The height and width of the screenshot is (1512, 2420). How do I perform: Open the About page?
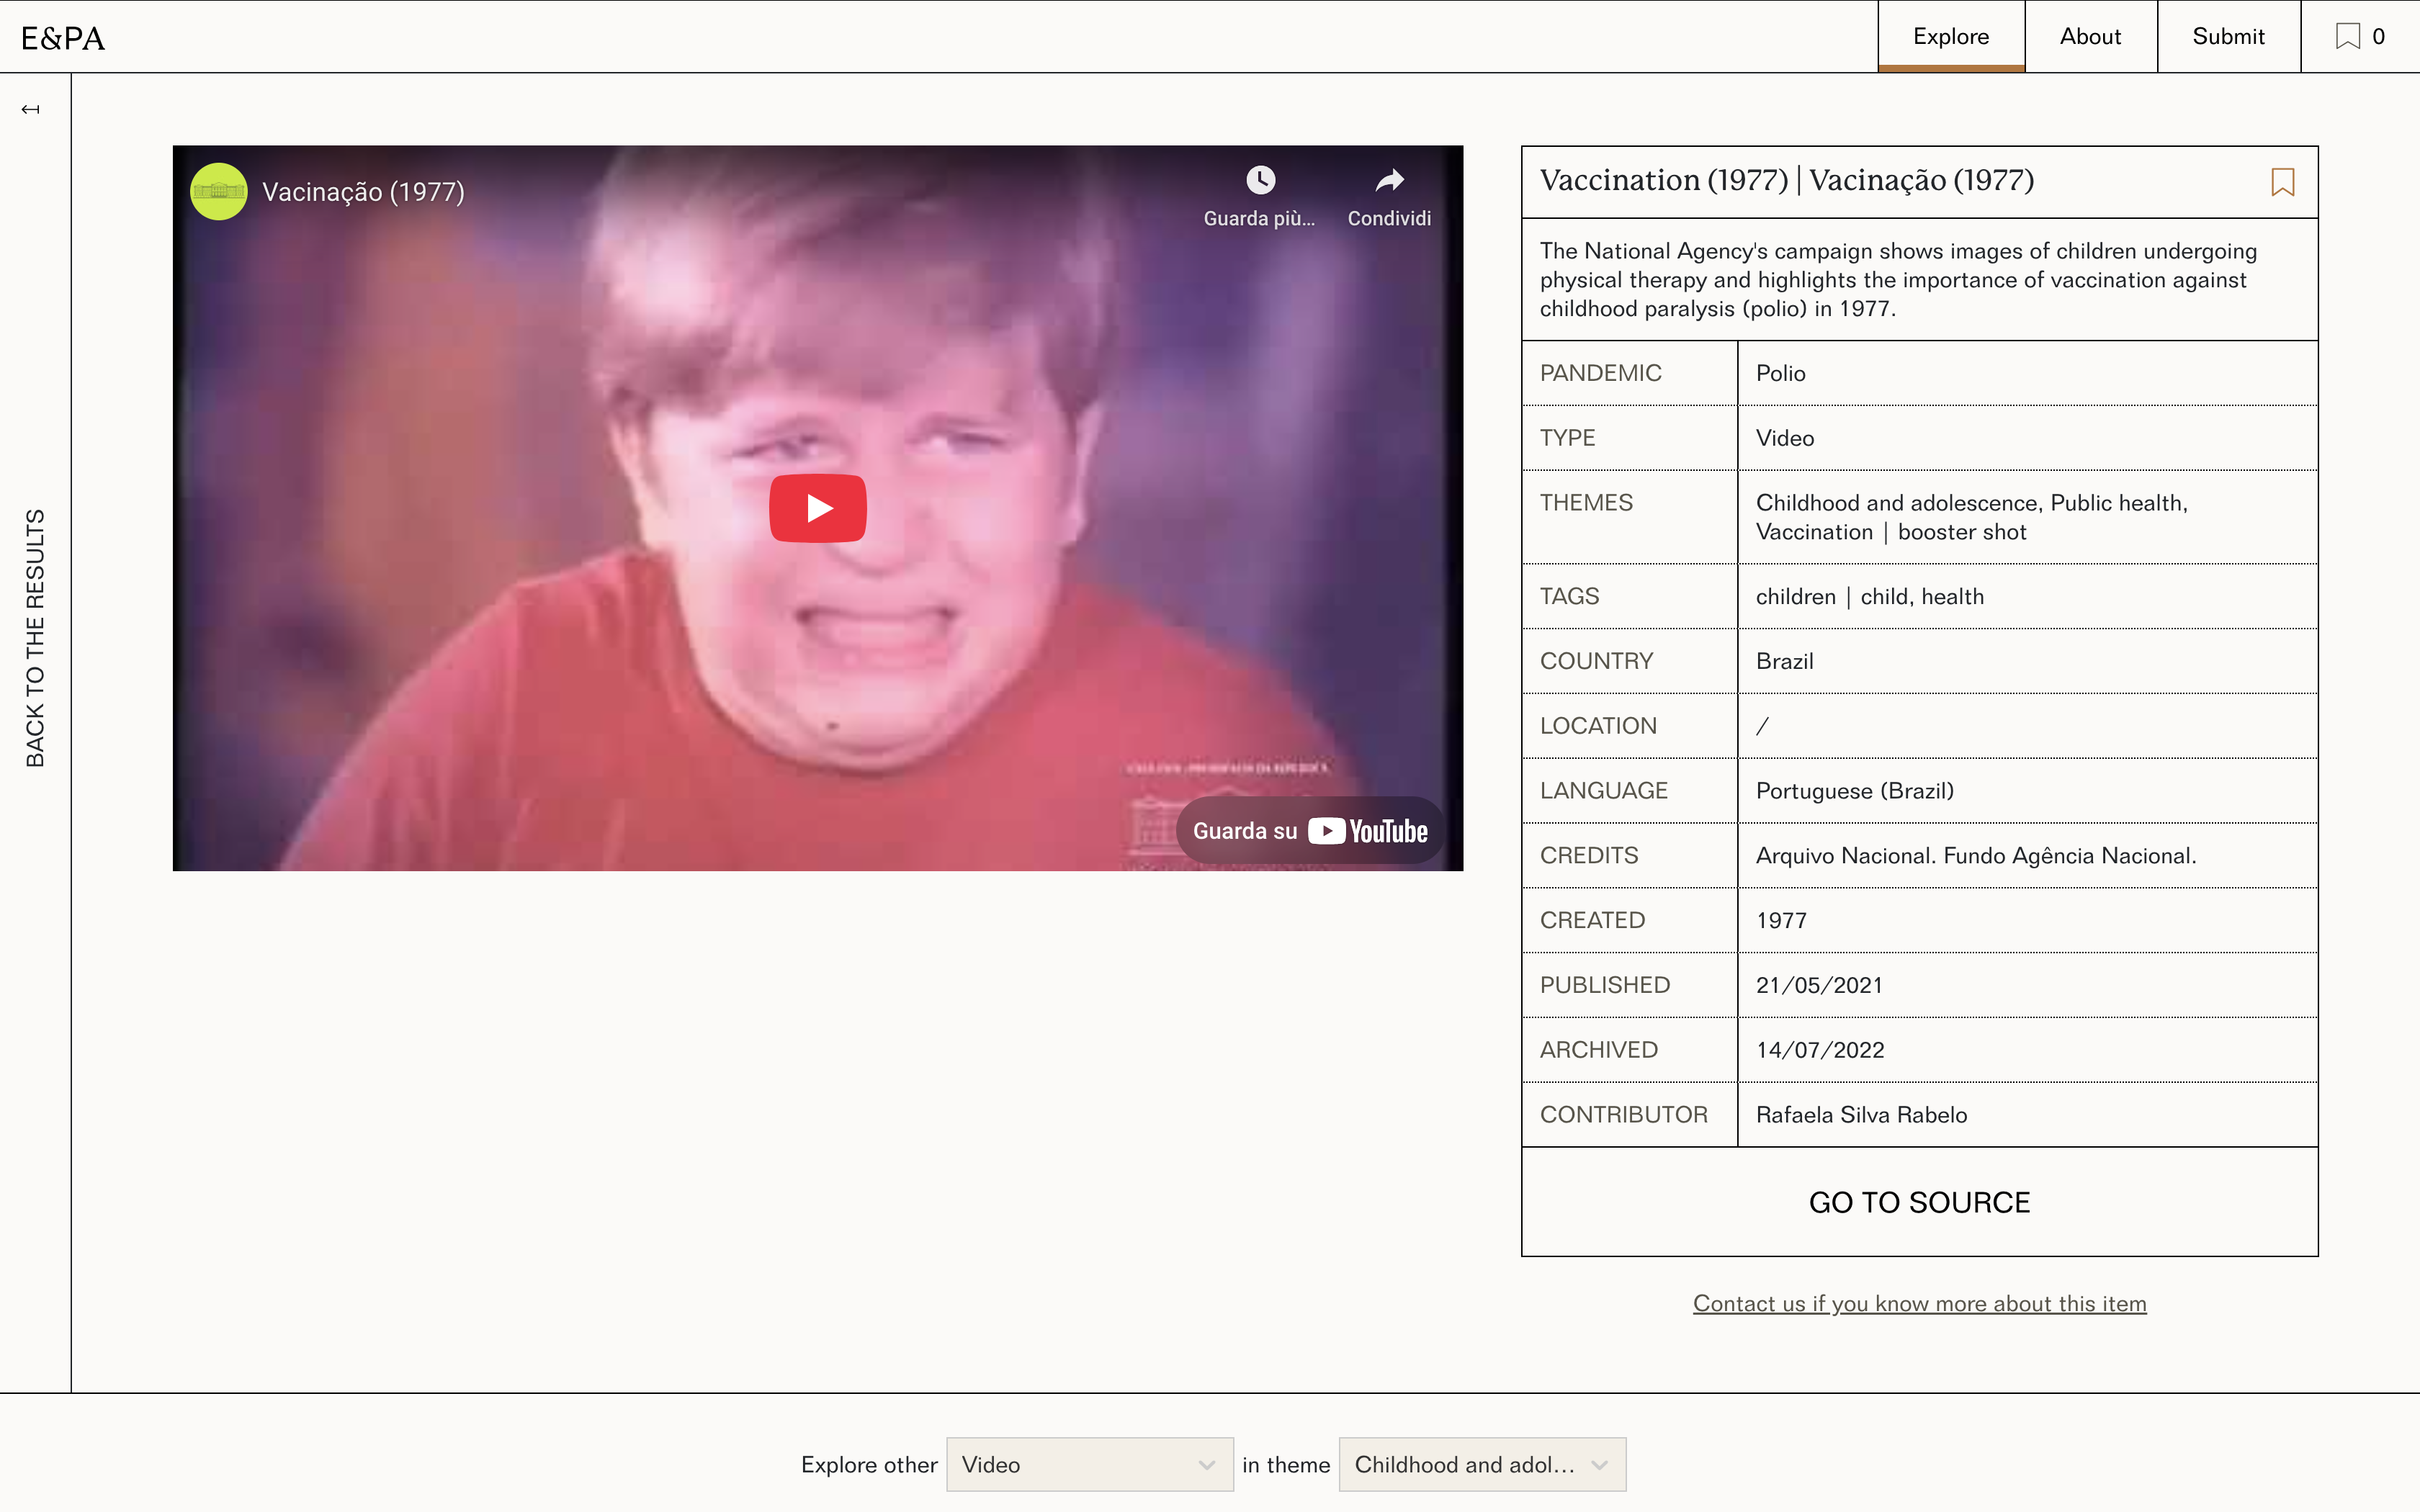(x=2090, y=37)
